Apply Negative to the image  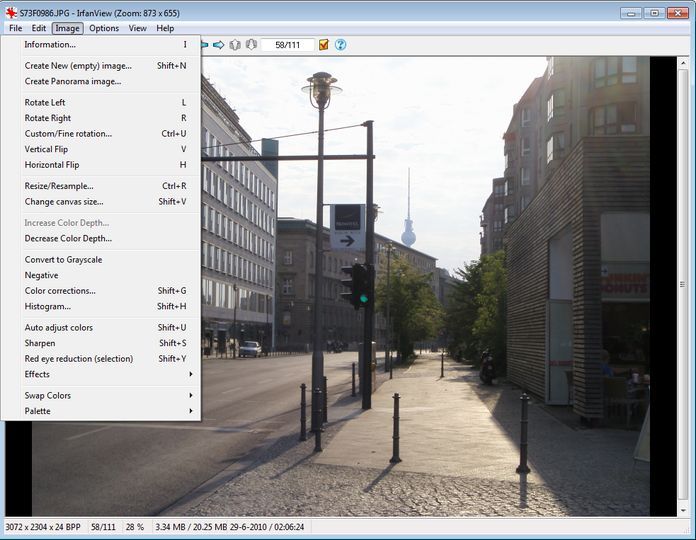[106, 275]
